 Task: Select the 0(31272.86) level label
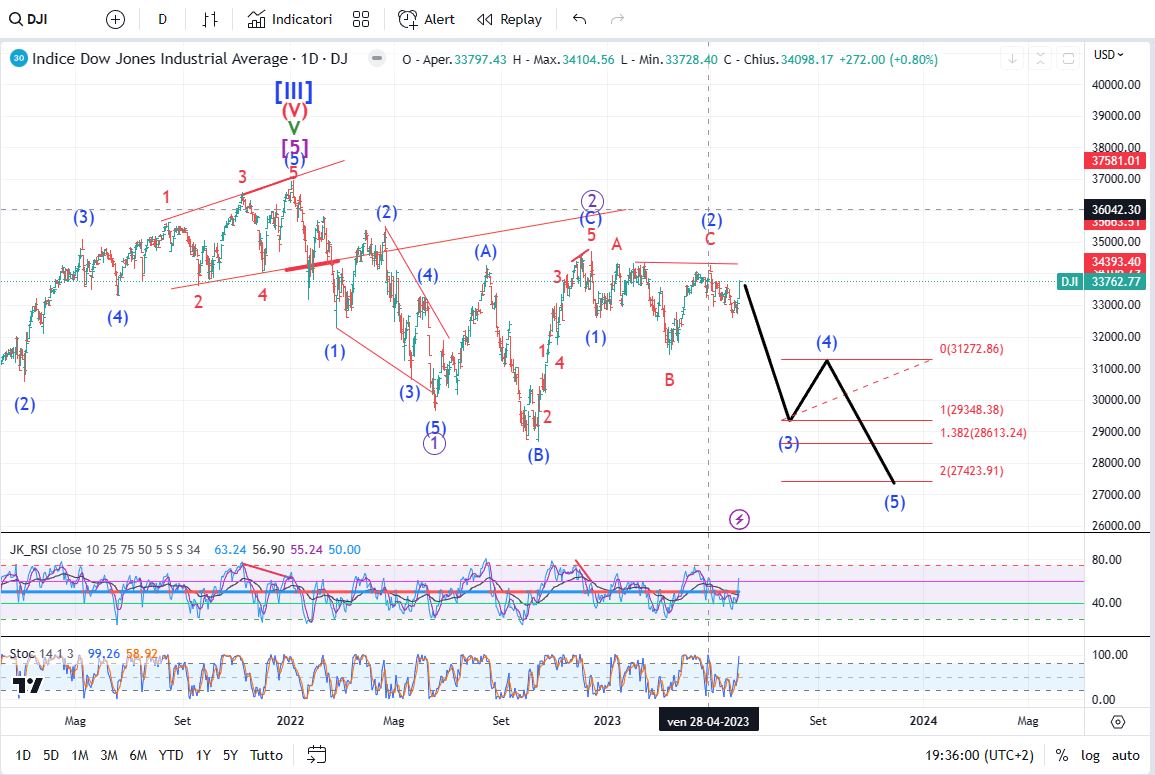[x=972, y=349]
